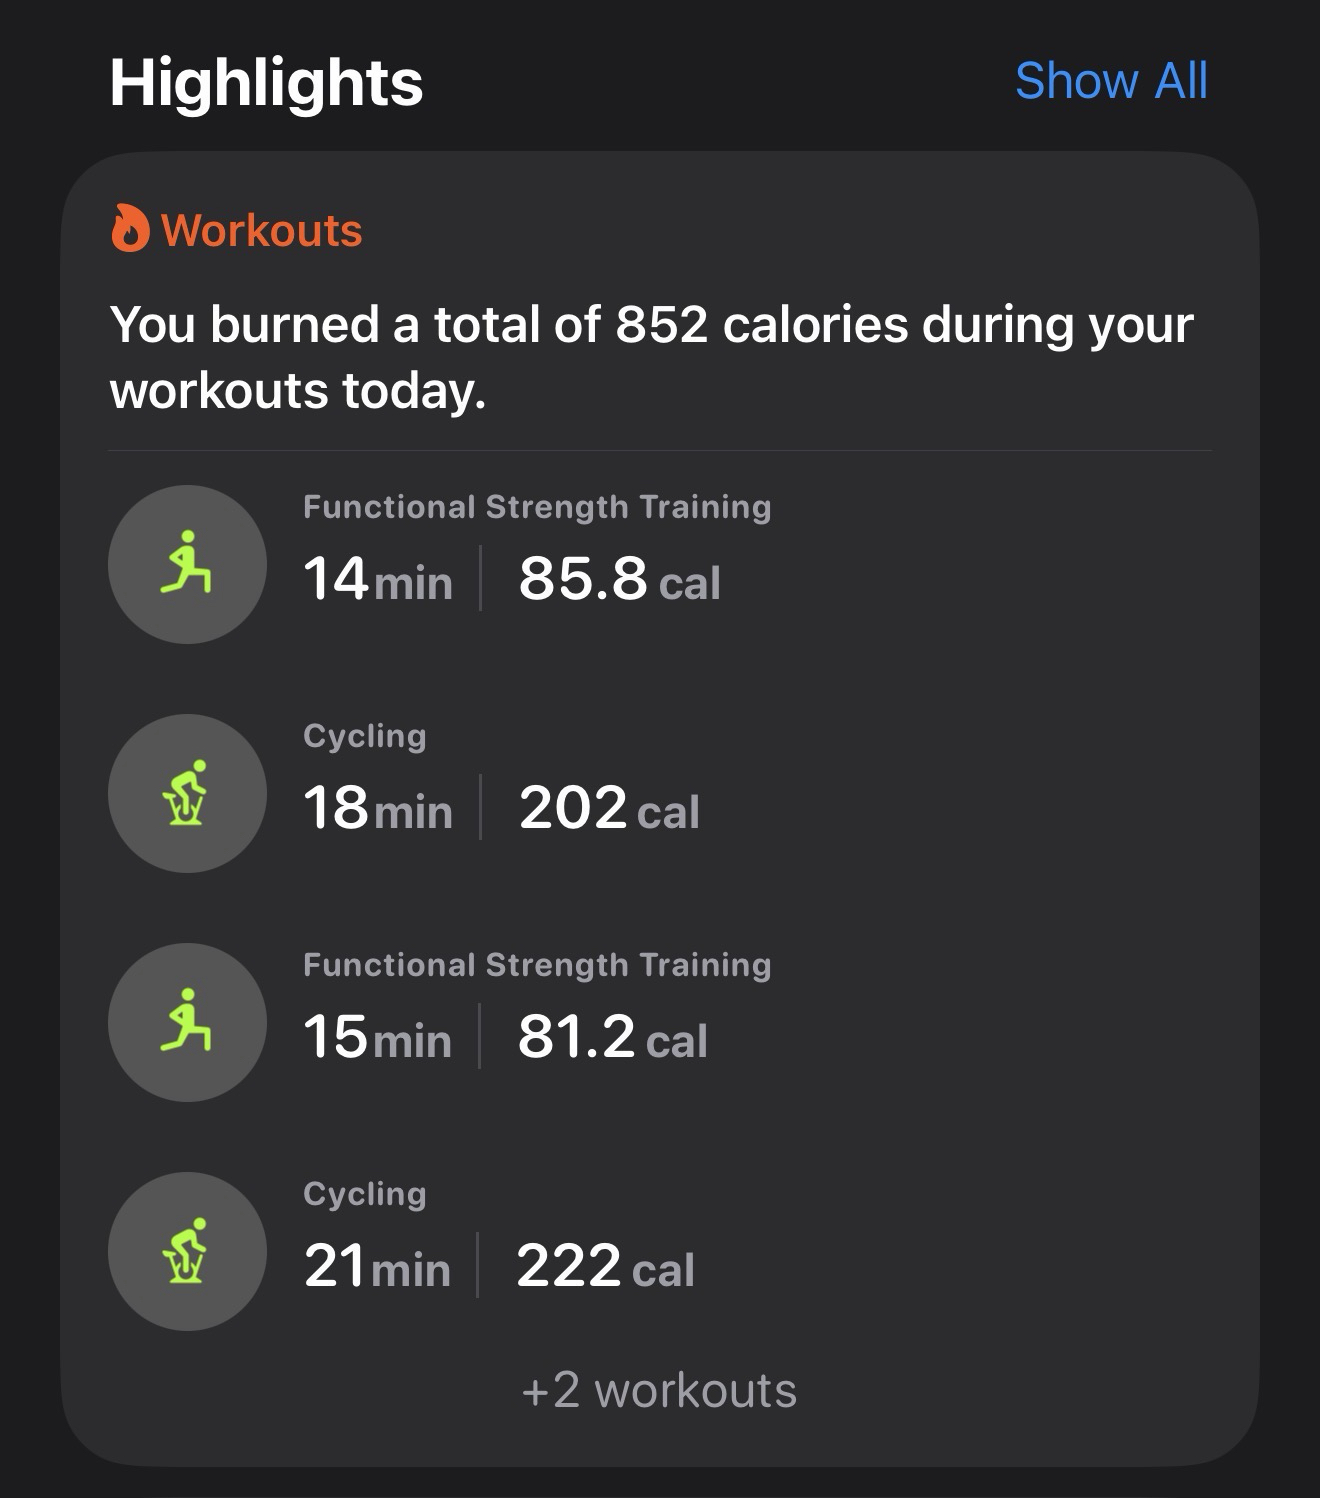Screen dimensions: 1320x1498
Task: Click the 85.8 cal value
Action: coord(619,579)
